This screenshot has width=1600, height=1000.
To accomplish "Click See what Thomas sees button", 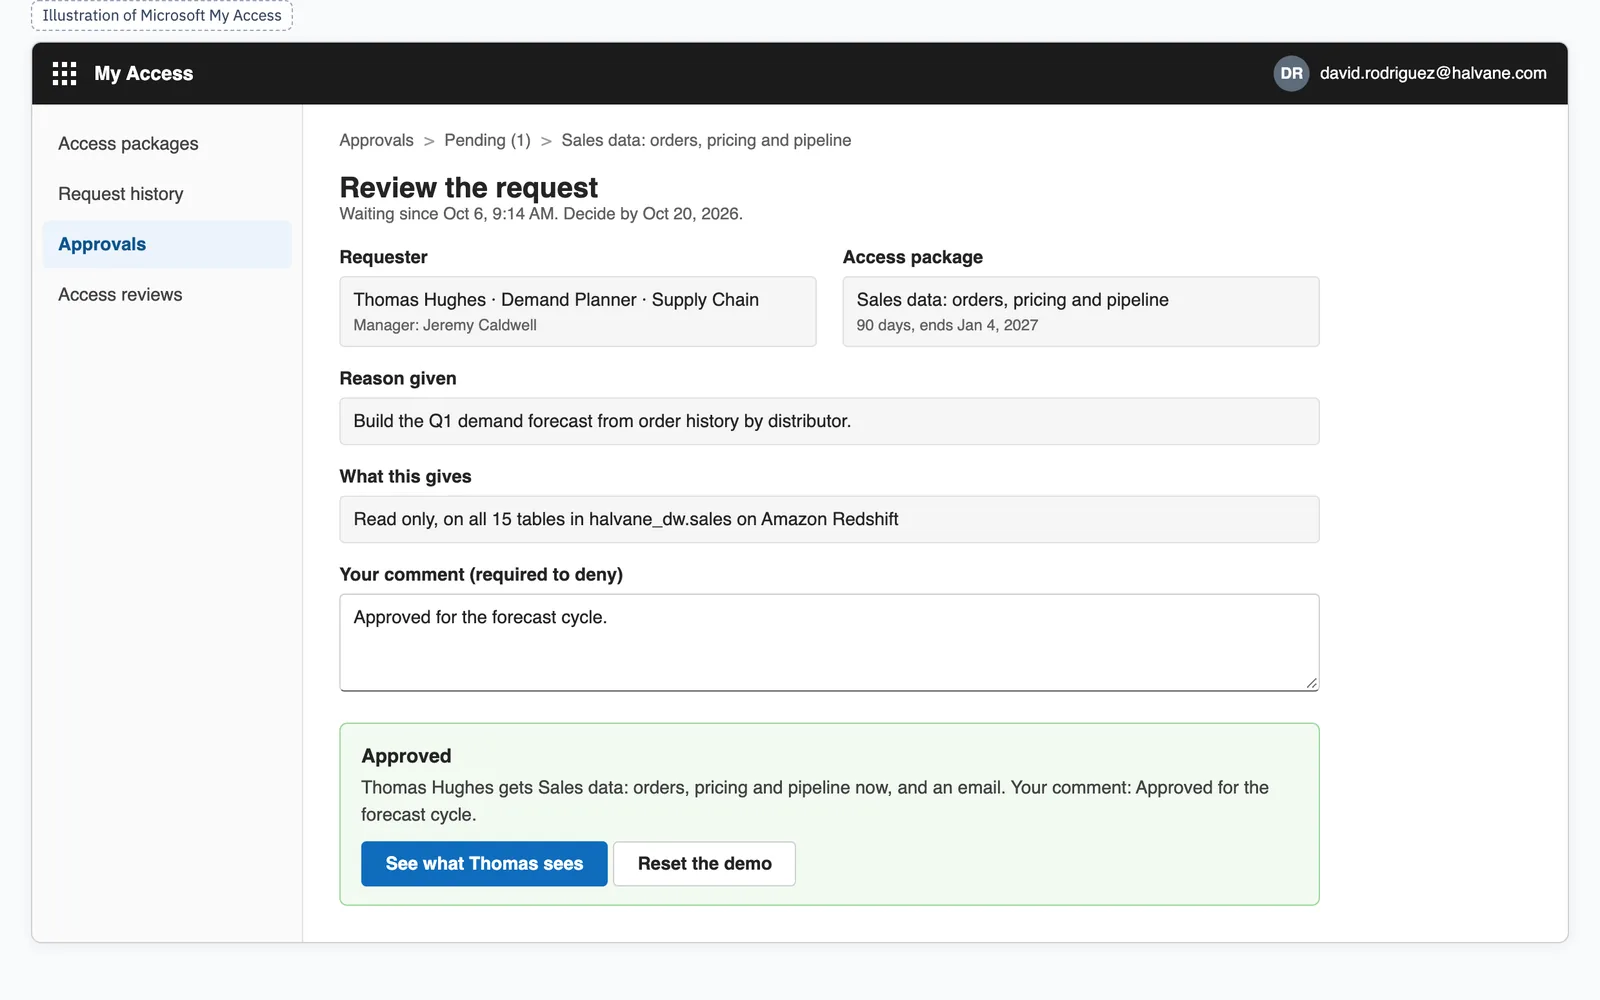I will [x=484, y=864].
